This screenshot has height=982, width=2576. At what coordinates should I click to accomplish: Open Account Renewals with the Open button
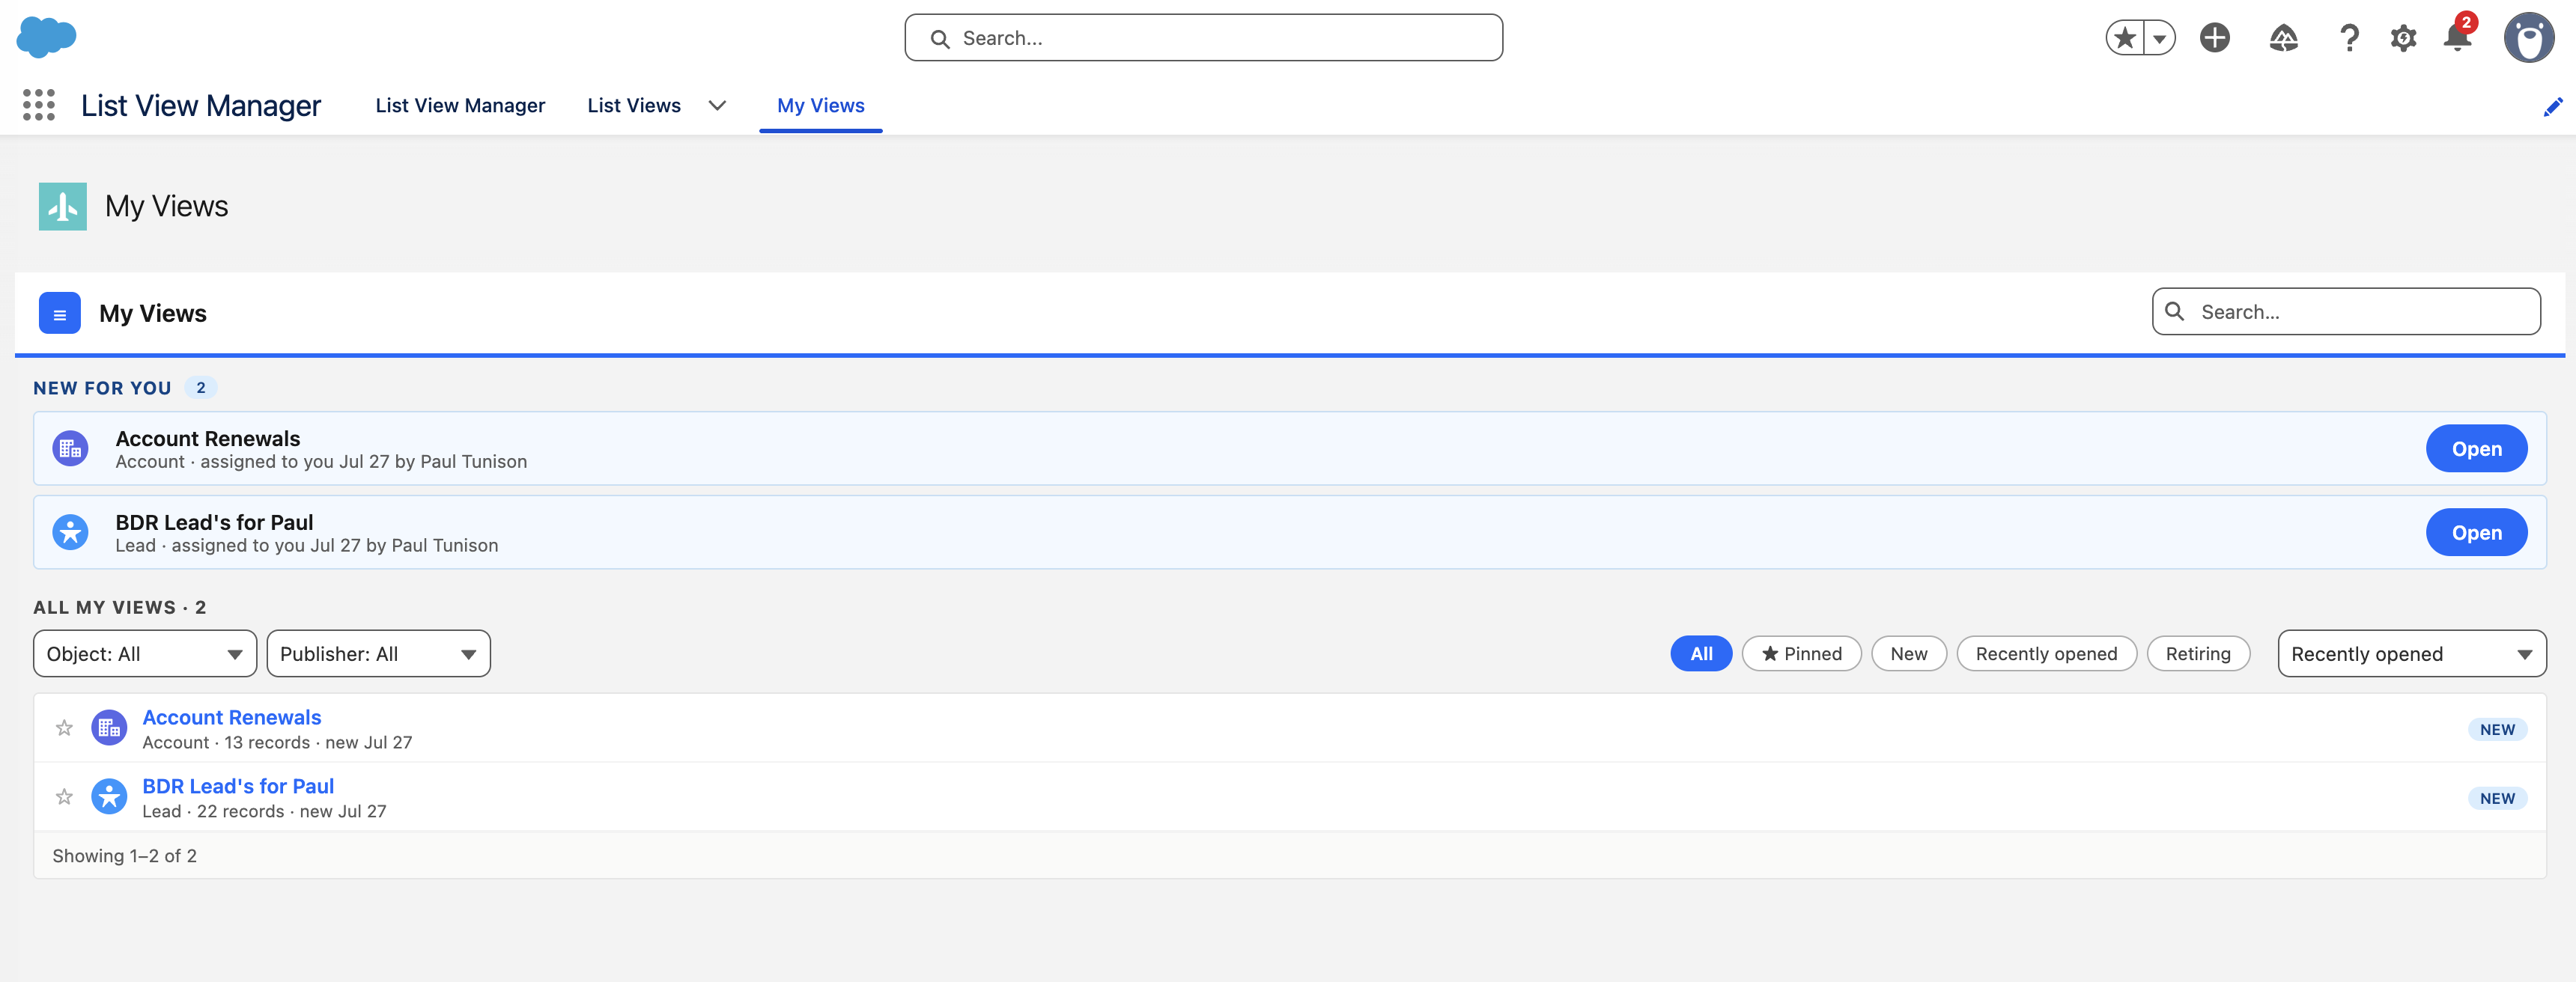pyautogui.click(x=2476, y=448)
